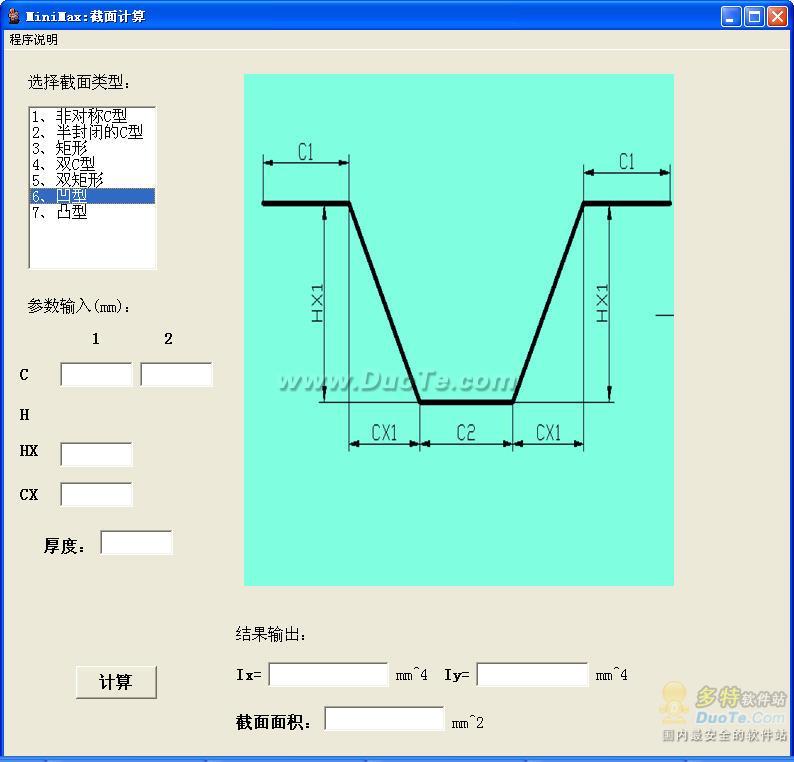The width and height of the screenshot is (794, 762).
Task: Select 半封闭的C型 in the list
Action: 87,132
